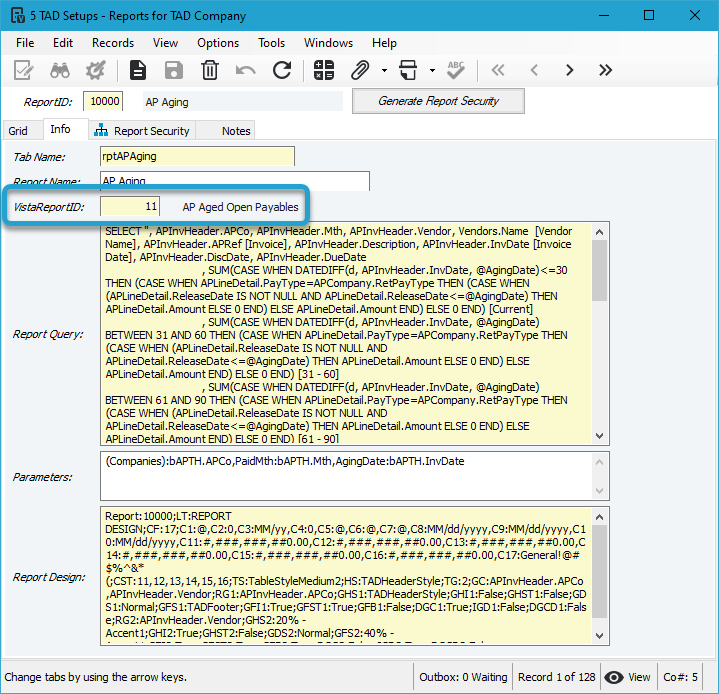
Task: Expand the attachments dropdown arrow
Action: click(x=384, y=70)
